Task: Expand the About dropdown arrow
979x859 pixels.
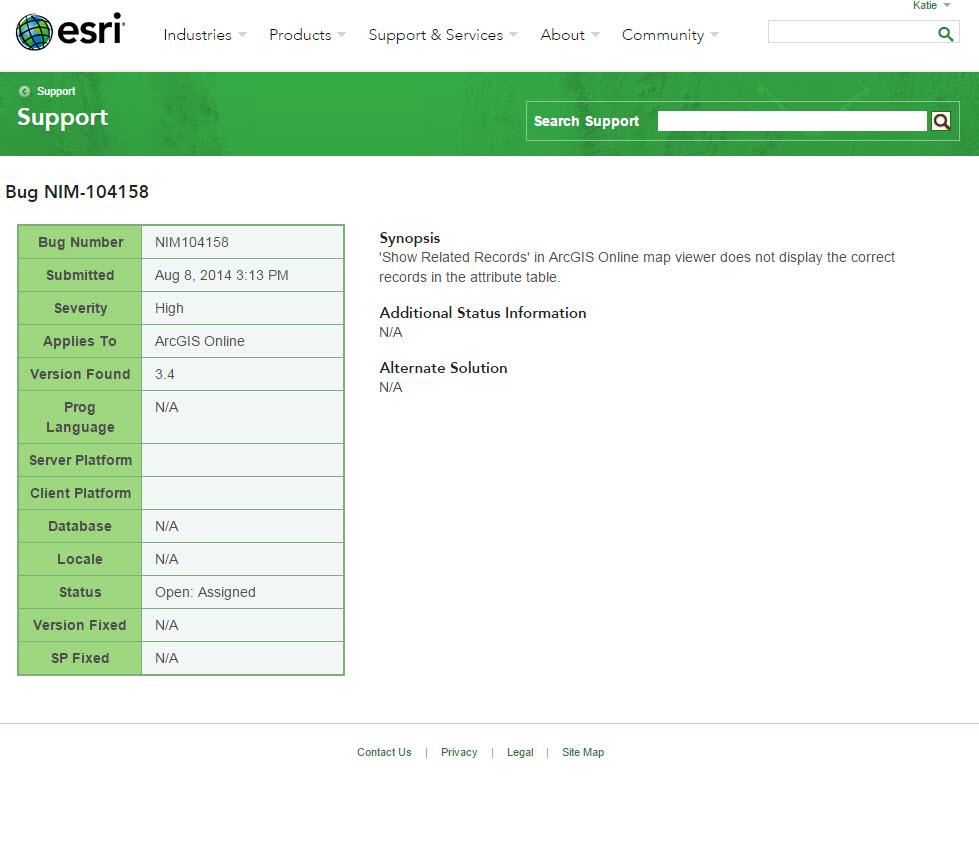Action: point(595,35)
